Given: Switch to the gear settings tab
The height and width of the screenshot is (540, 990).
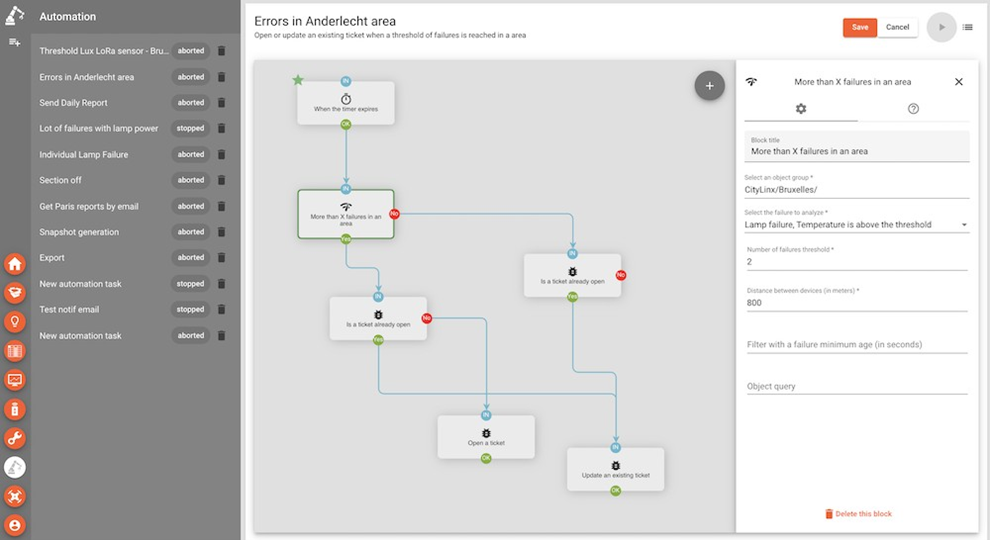Looking at the screenshot, I should (800, 109).
